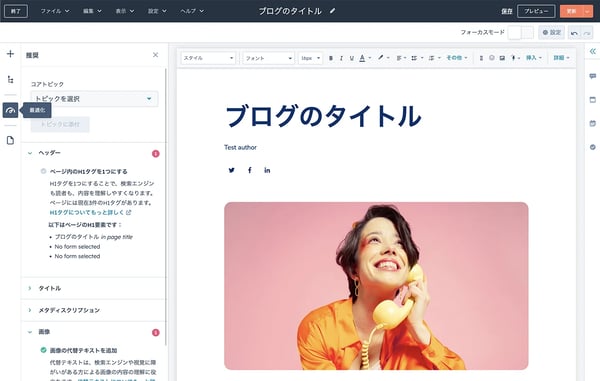
Task: Open the 設定 menu in top bar
Action: (x=157, y=11)
